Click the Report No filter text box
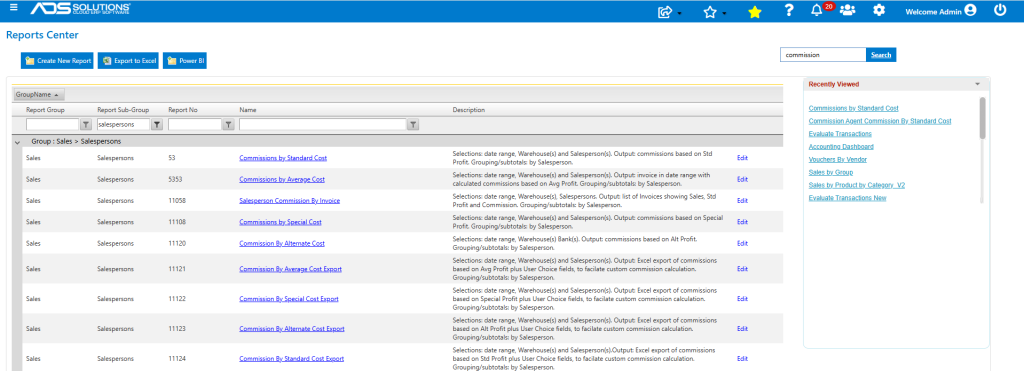 point(195,124)
